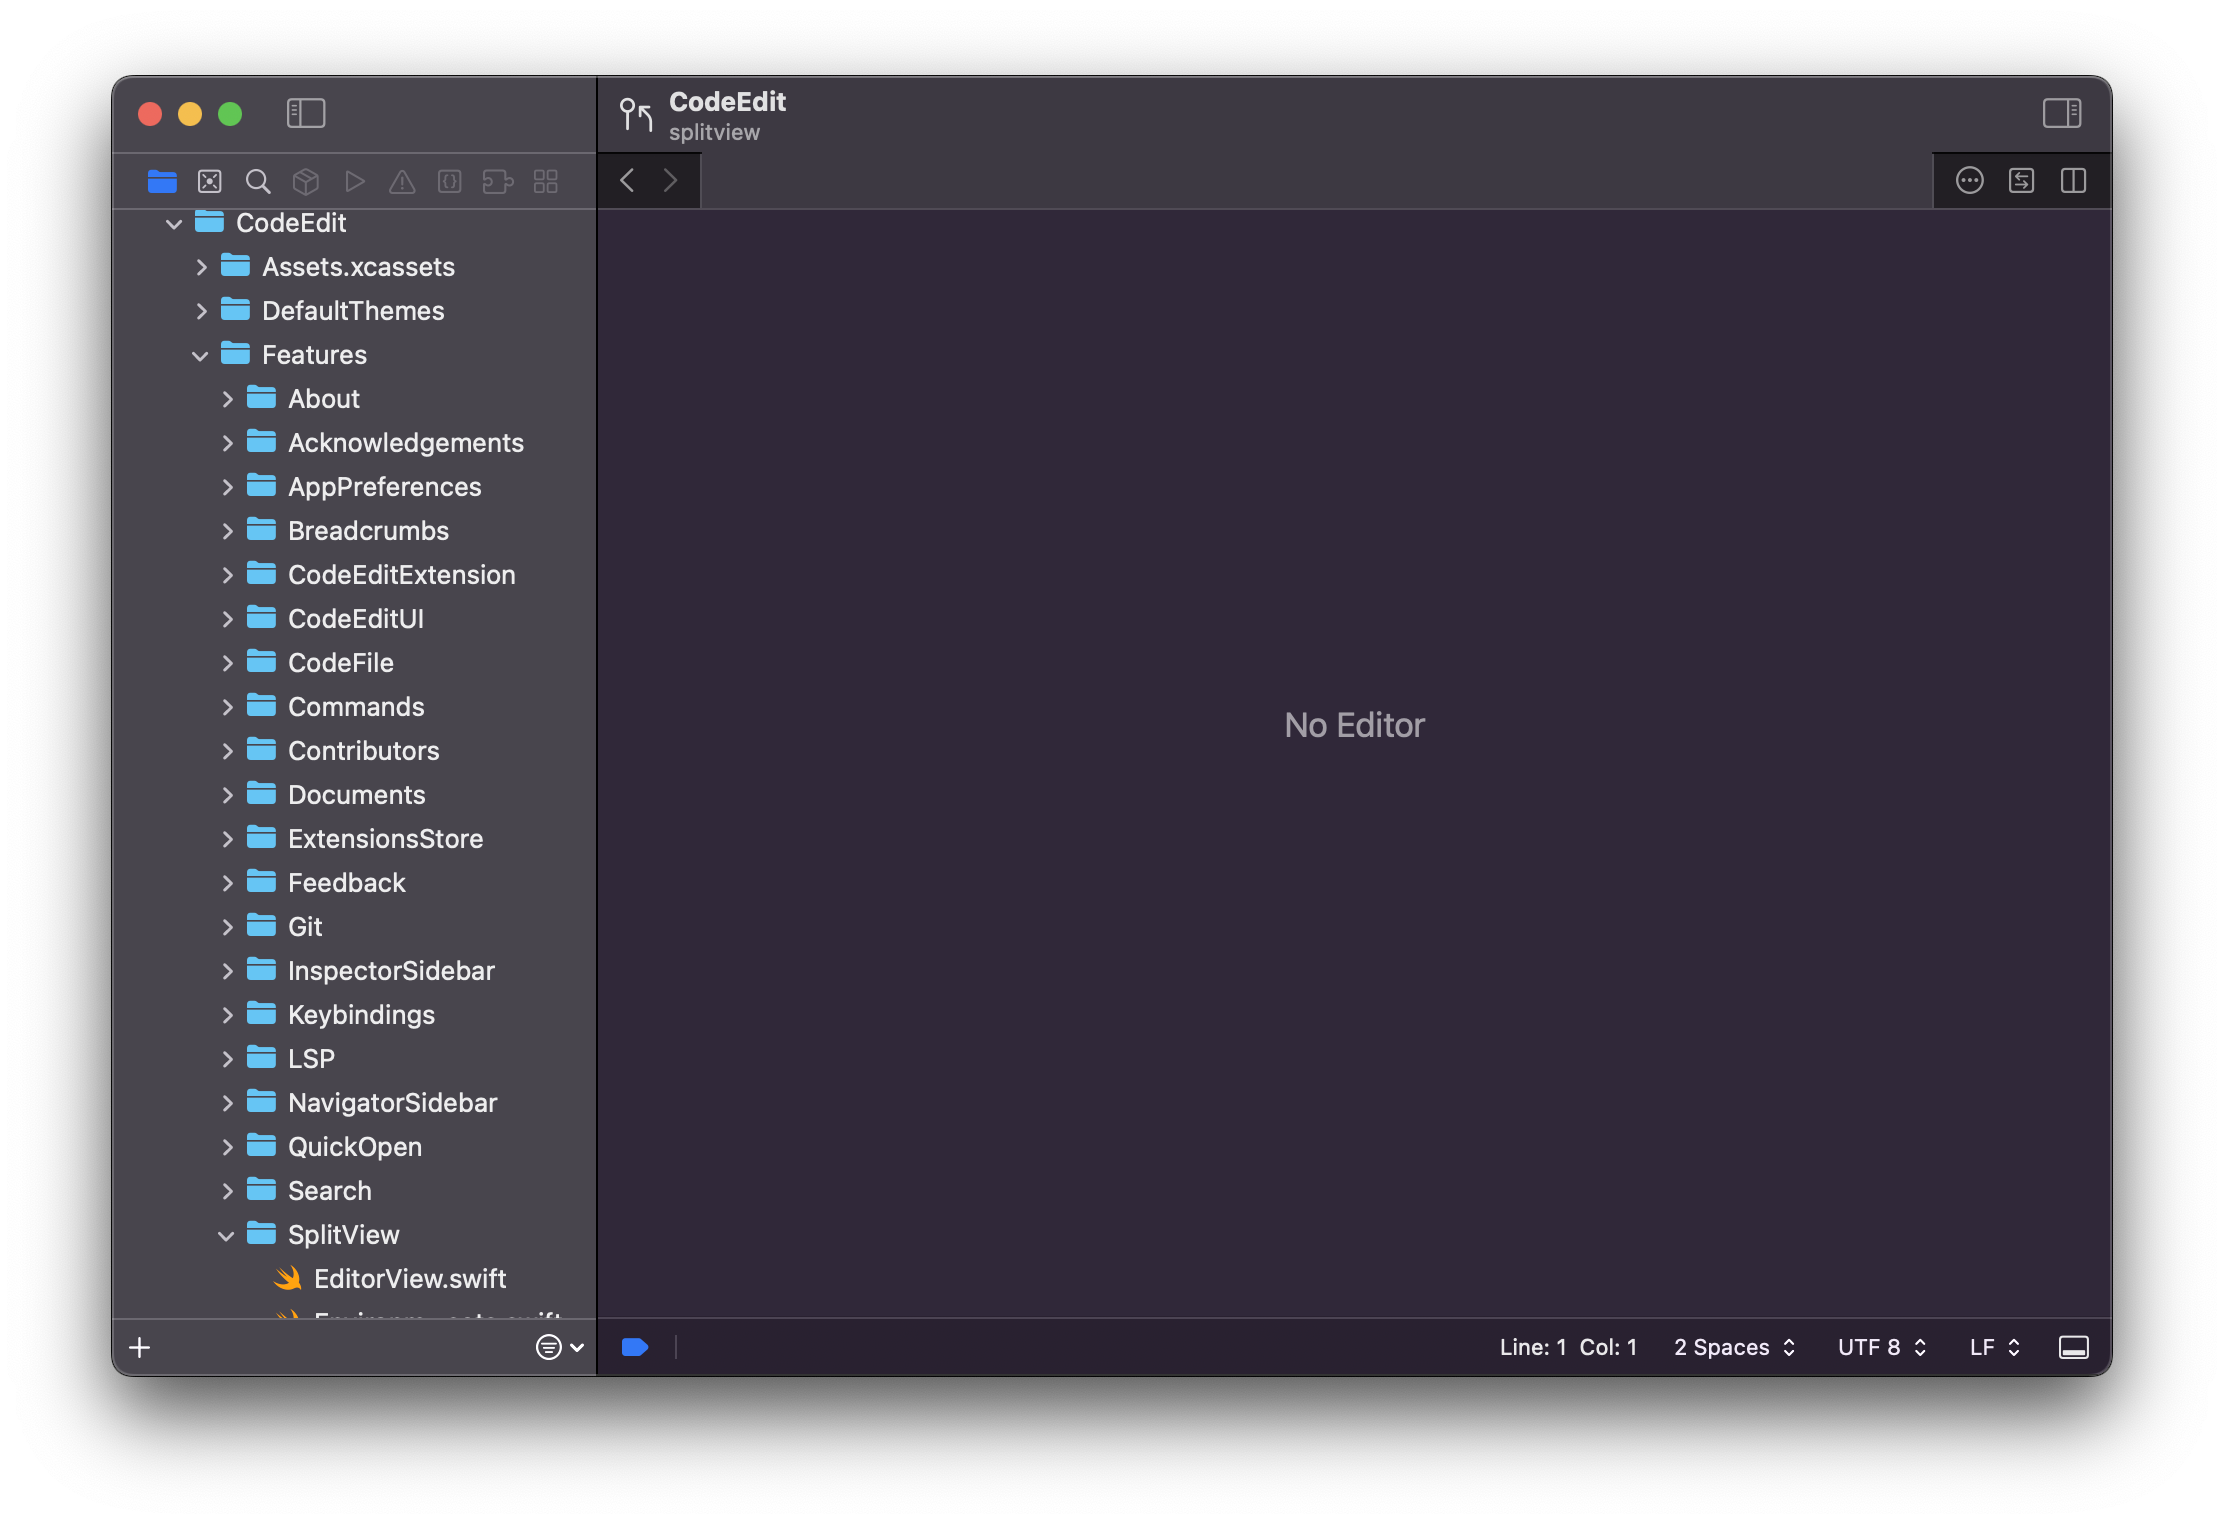
Task: Select the Documents folder
Action: coord(355,795)
